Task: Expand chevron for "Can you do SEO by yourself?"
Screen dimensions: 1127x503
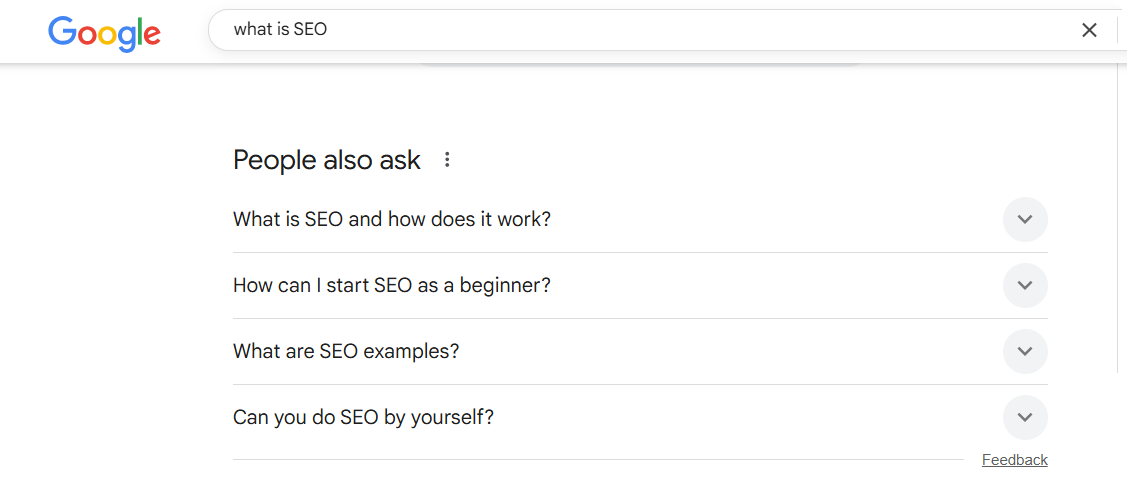Action: coord(1025,418)
